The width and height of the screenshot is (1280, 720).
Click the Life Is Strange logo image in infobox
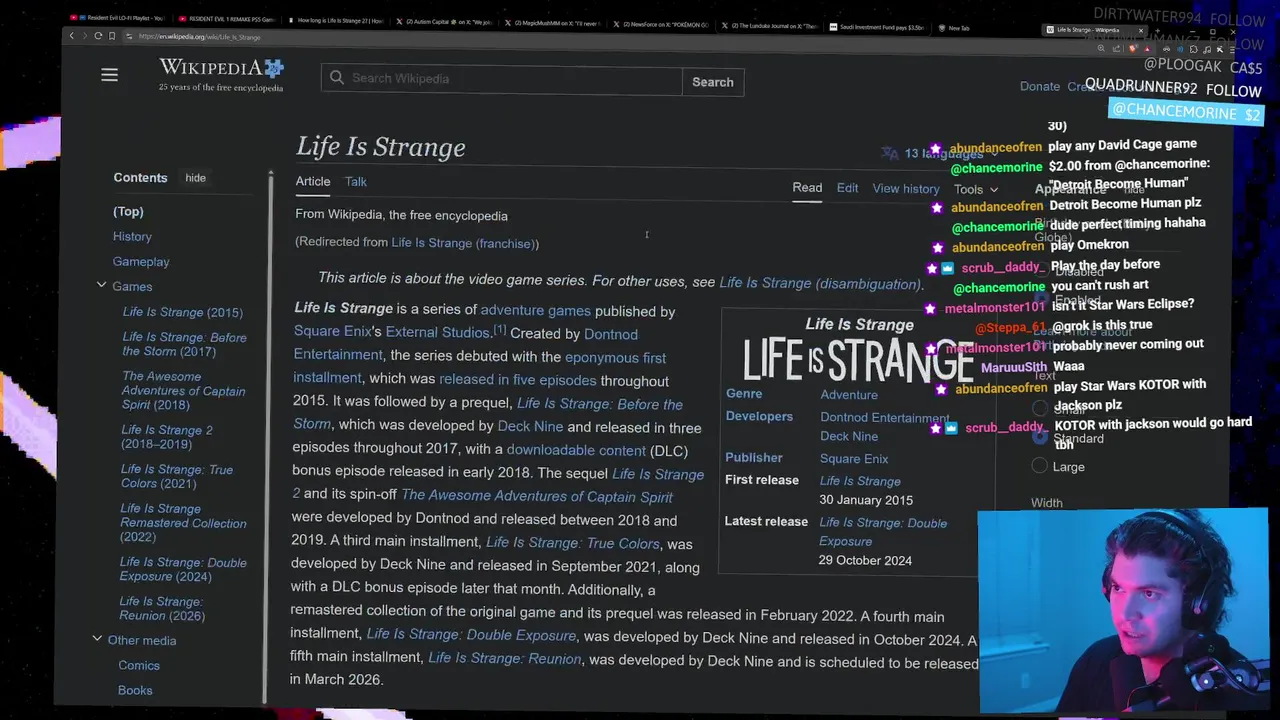(858, 359)
